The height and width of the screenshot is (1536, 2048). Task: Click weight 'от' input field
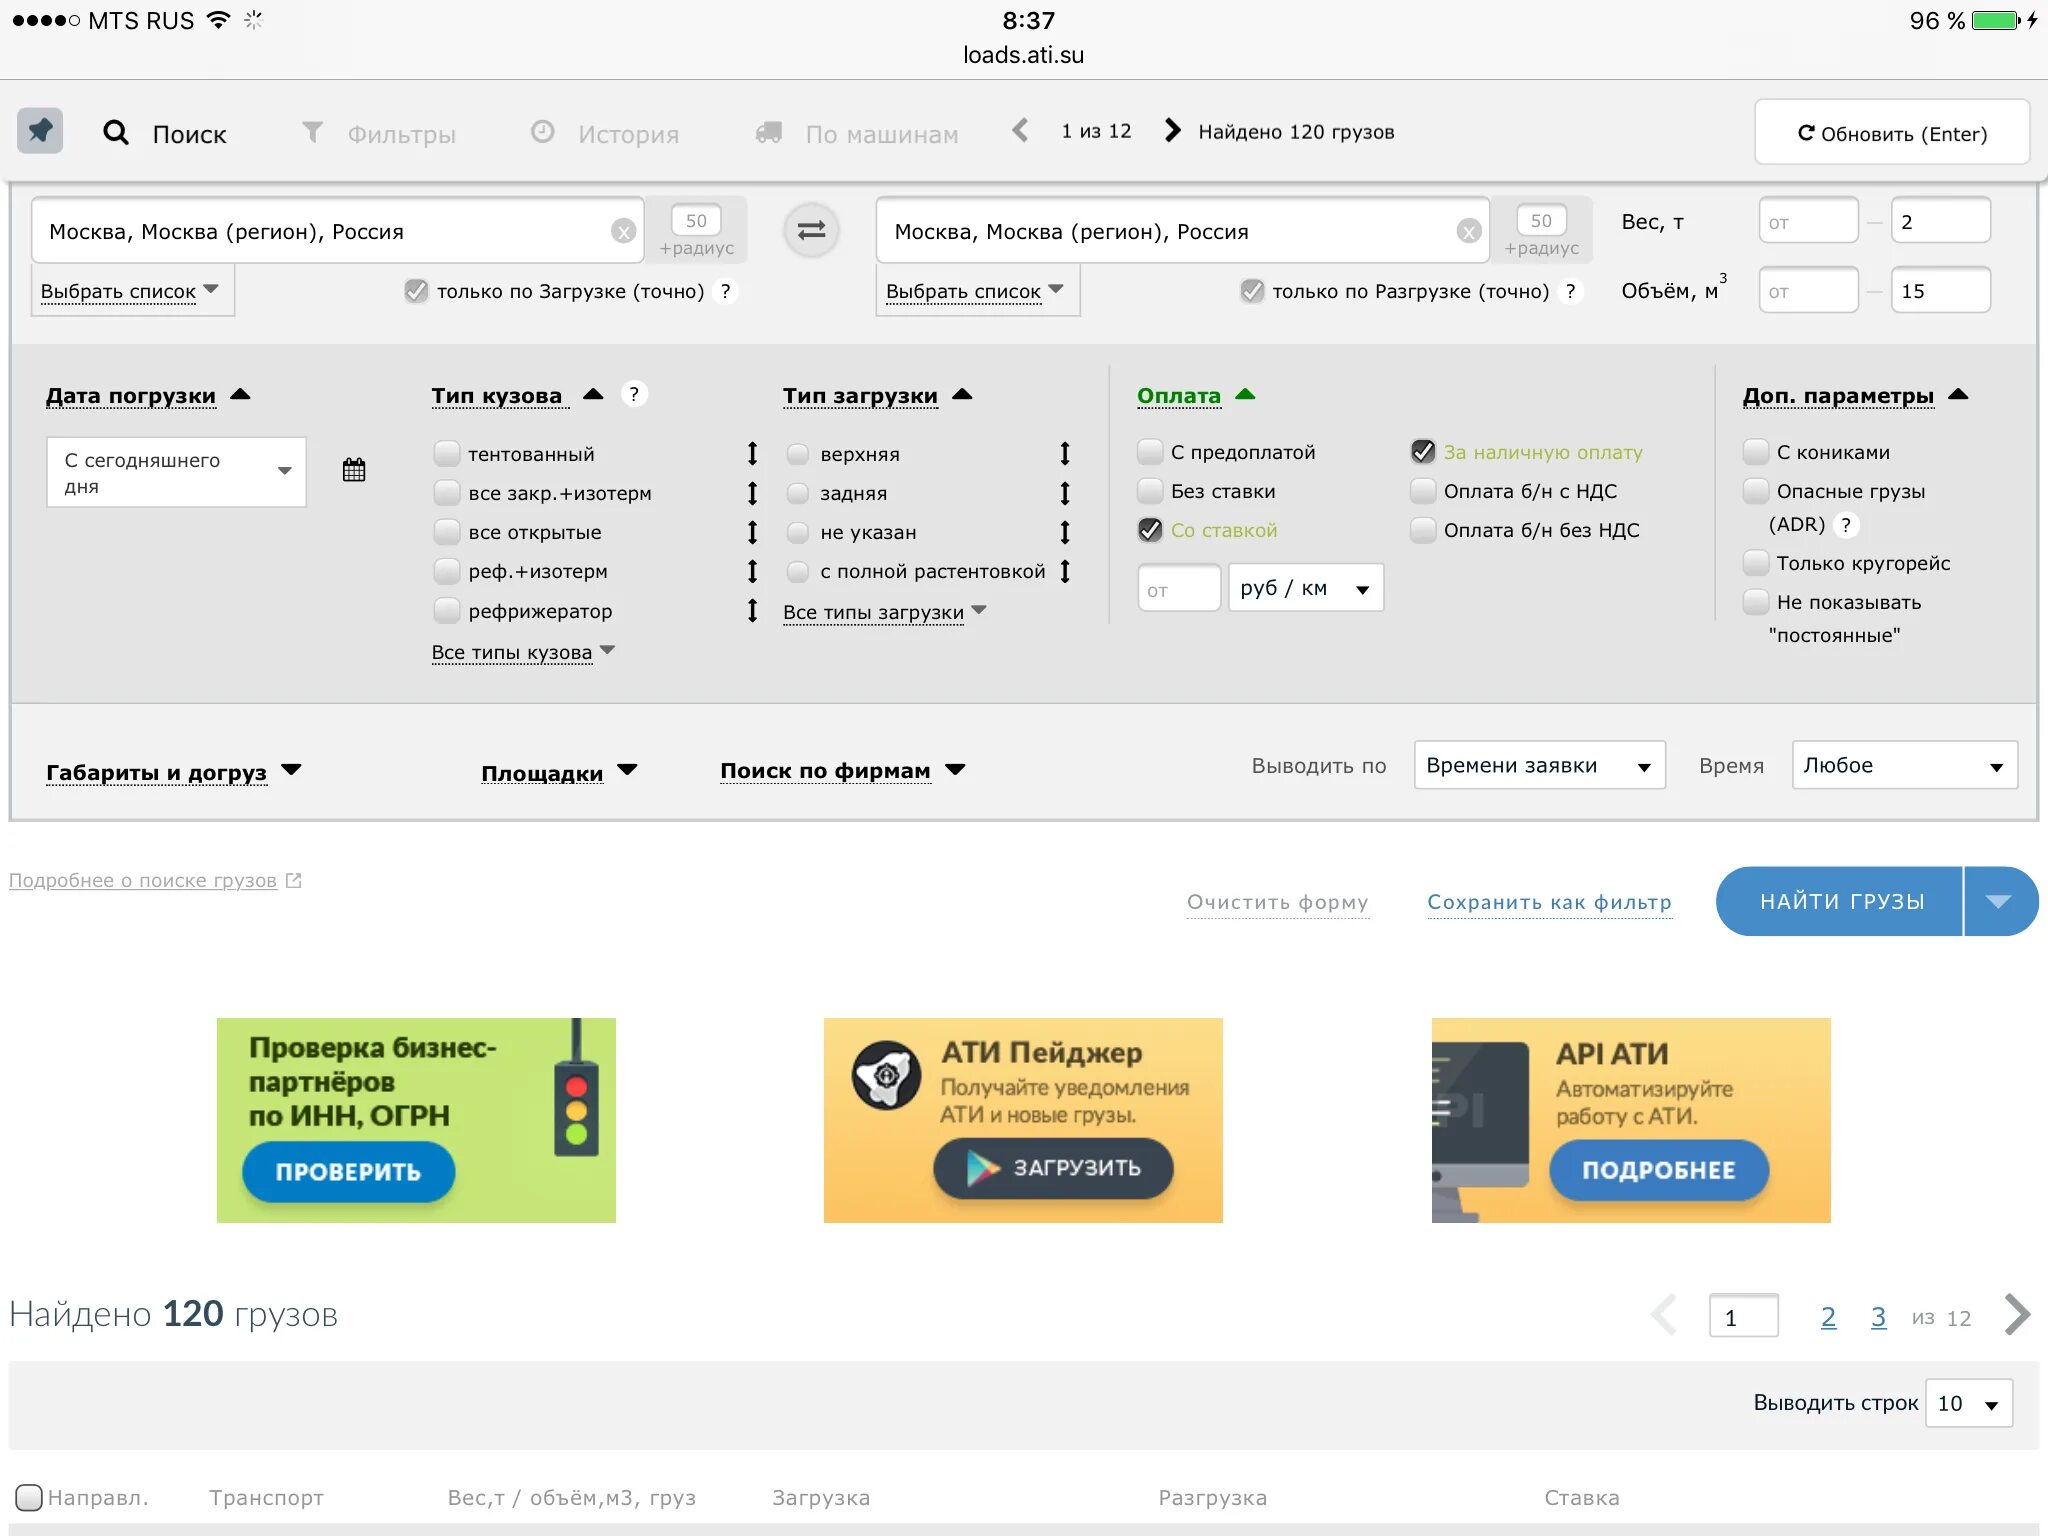pos(1809,222)
